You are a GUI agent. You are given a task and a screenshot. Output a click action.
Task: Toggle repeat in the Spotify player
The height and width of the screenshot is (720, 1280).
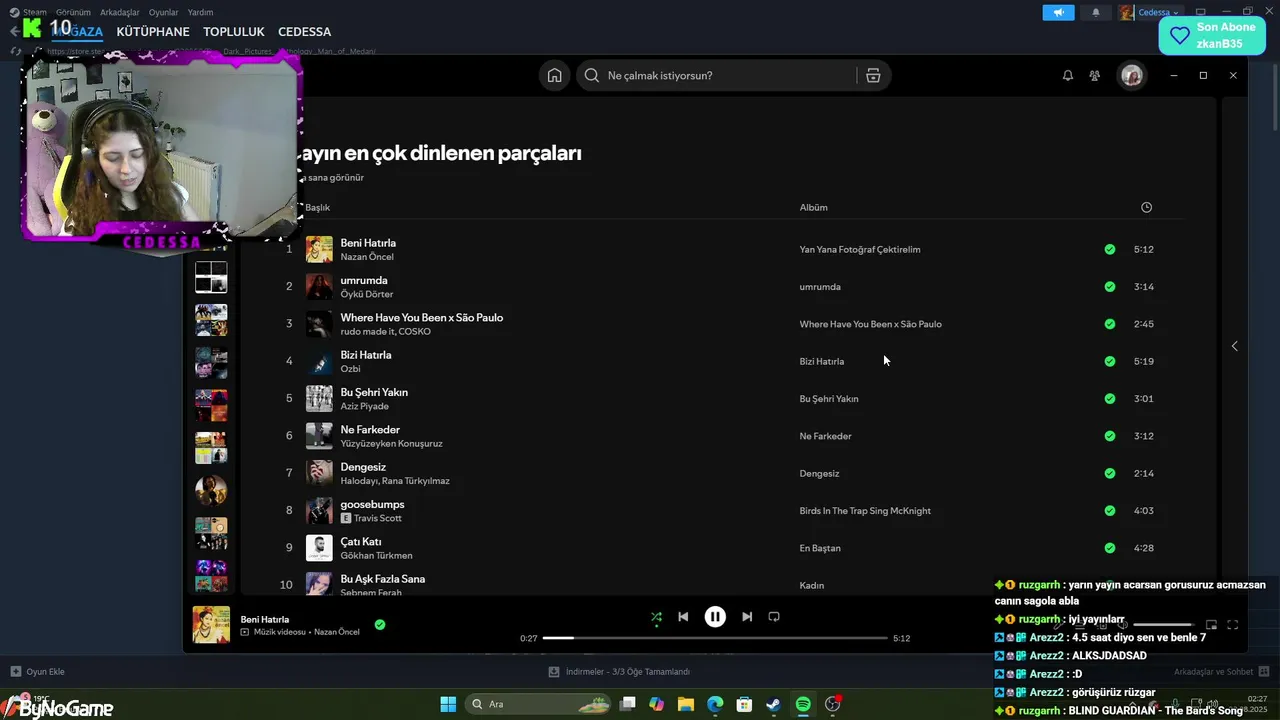[774, 617]
